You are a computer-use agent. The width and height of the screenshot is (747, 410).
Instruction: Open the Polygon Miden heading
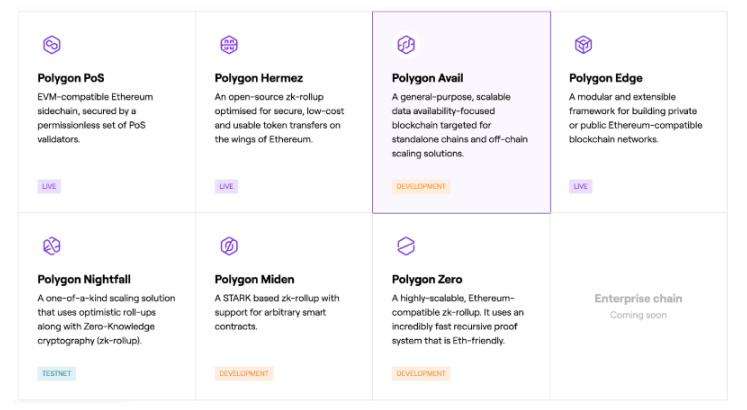(x=254, y=280)
